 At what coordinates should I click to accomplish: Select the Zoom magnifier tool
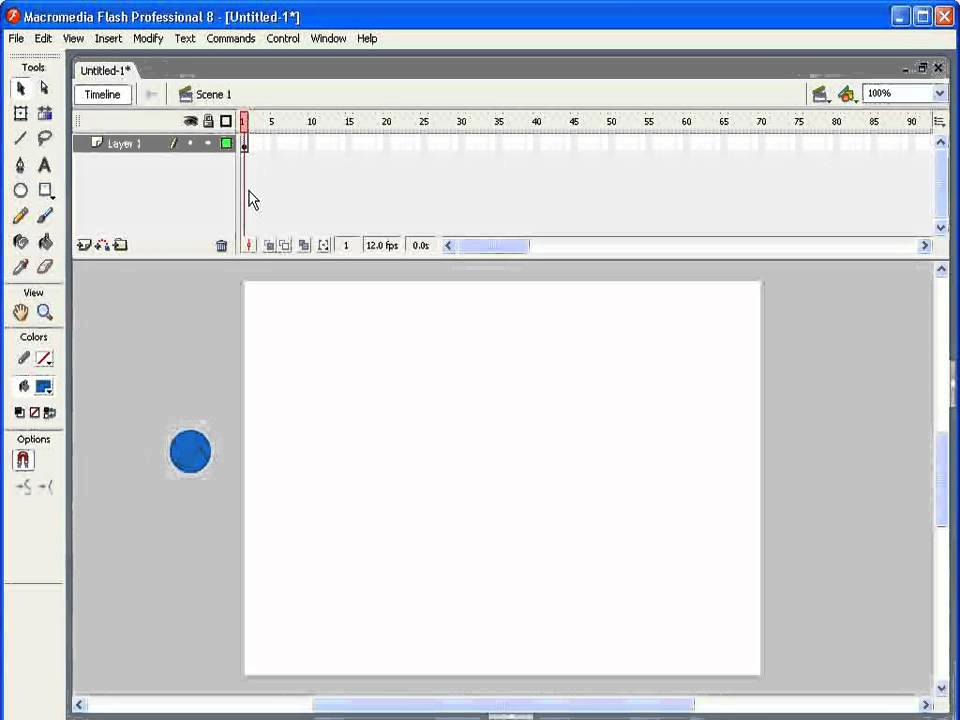(x=45, y=312)
